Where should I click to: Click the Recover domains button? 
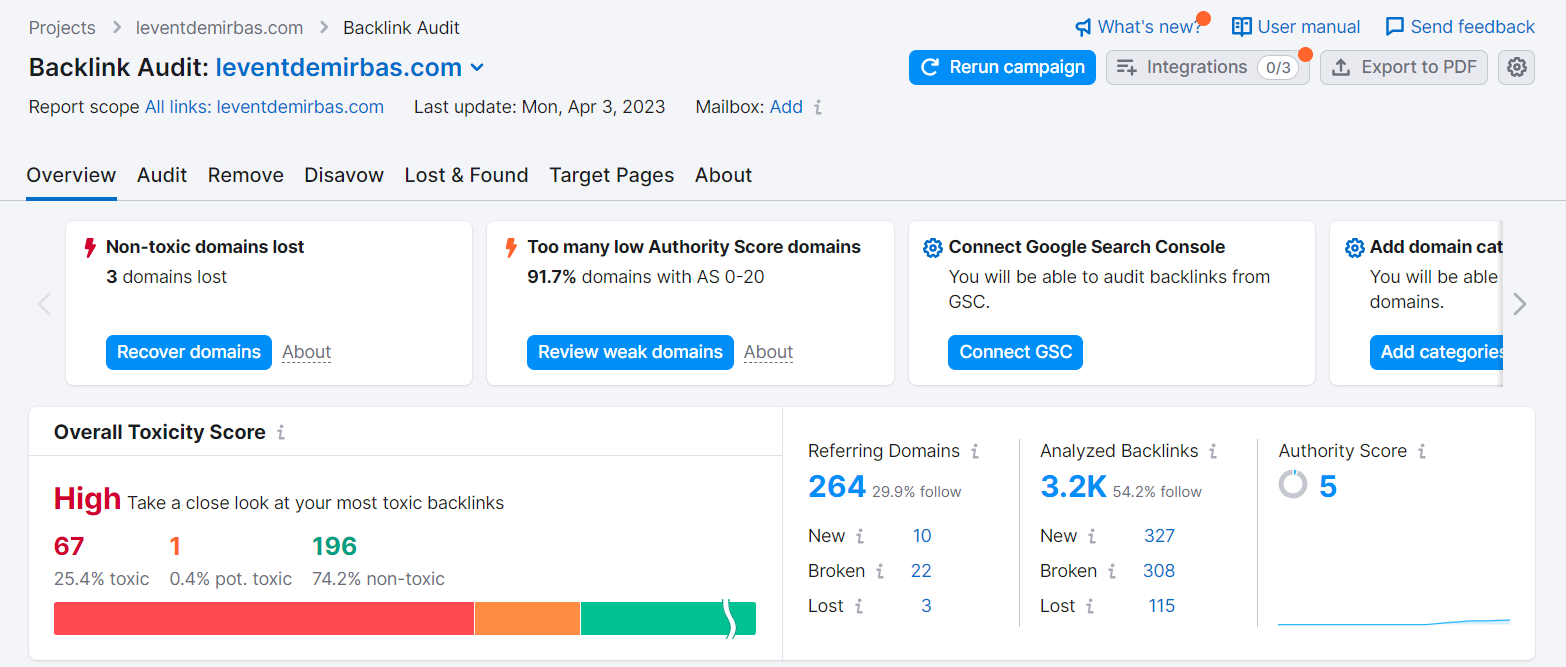[189, 352]
